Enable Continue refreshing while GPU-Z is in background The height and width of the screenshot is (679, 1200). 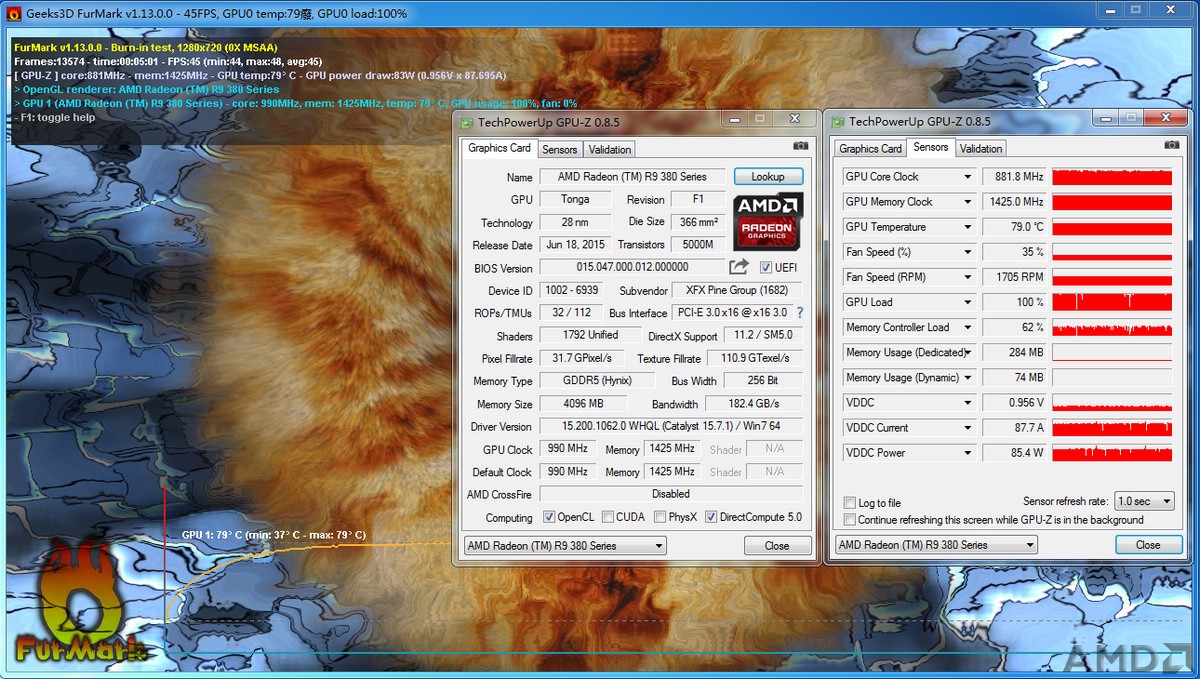tap(850, 520)
